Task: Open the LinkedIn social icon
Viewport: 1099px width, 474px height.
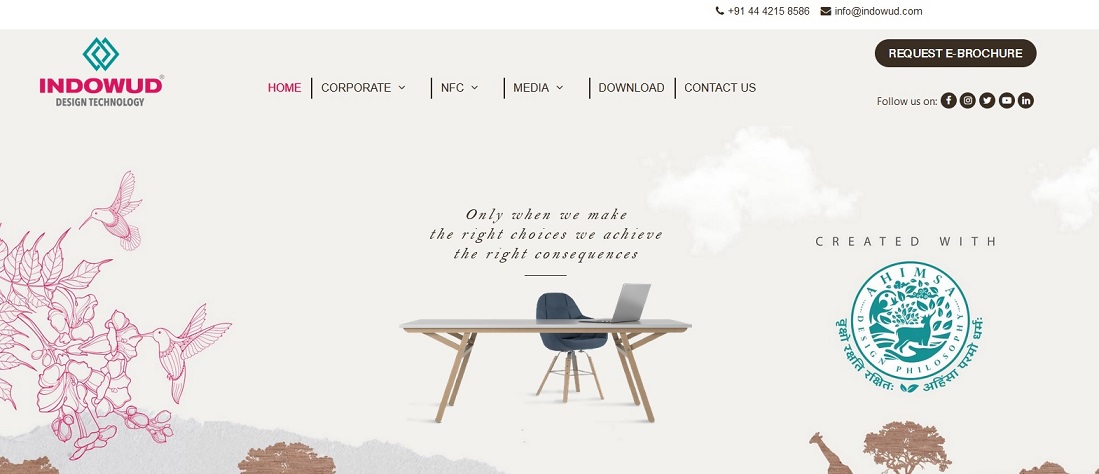Action: point(1026,101)
